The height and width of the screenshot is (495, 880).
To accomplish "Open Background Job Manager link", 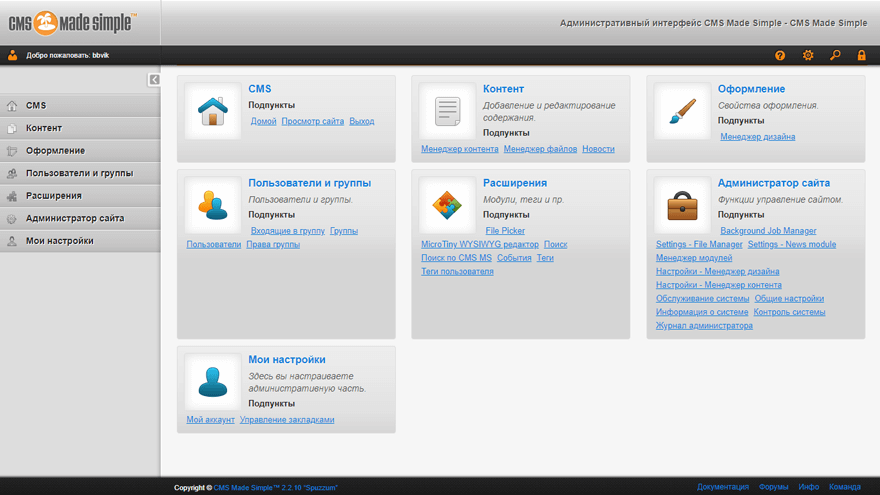I will [768, 231].
